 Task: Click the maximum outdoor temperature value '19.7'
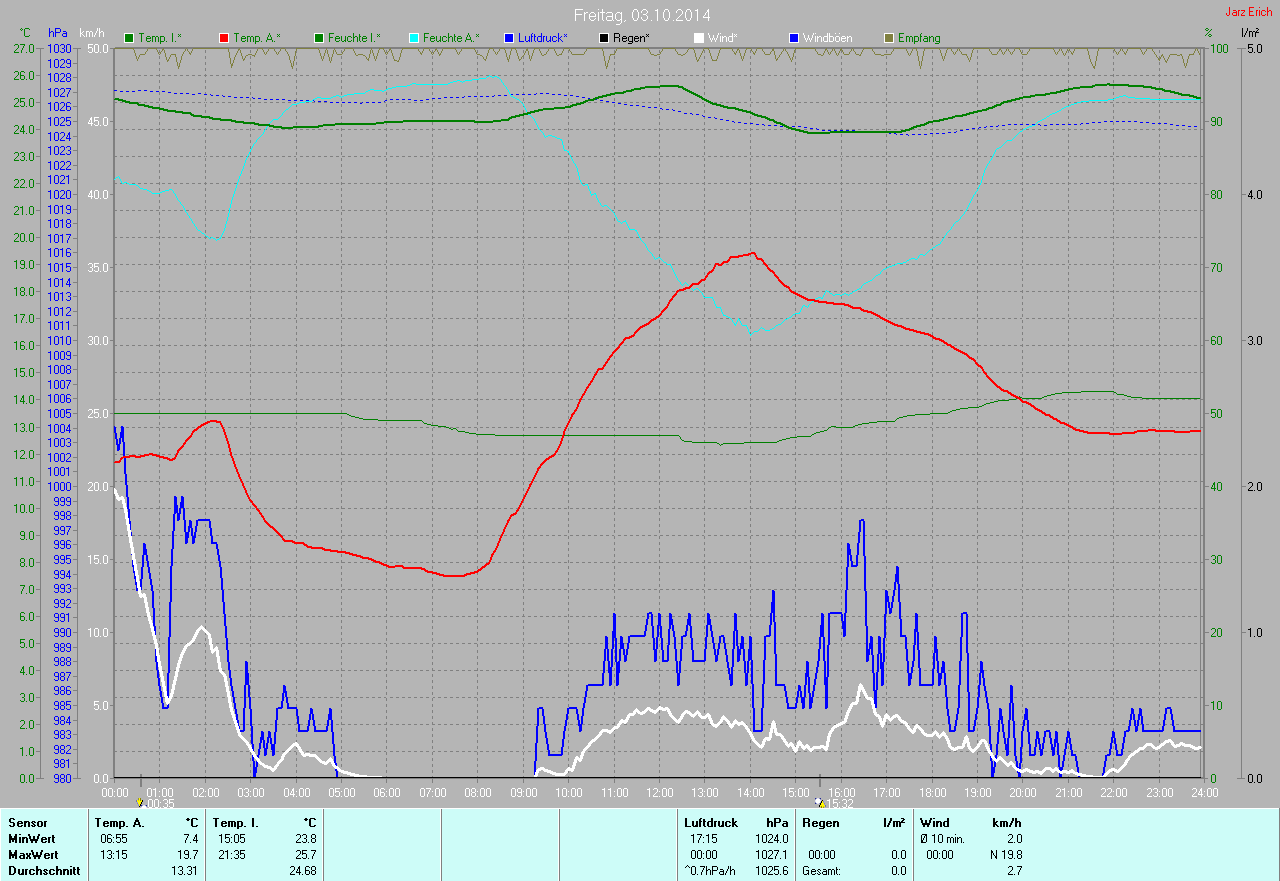pyautogui.click(x=187, y=855)
